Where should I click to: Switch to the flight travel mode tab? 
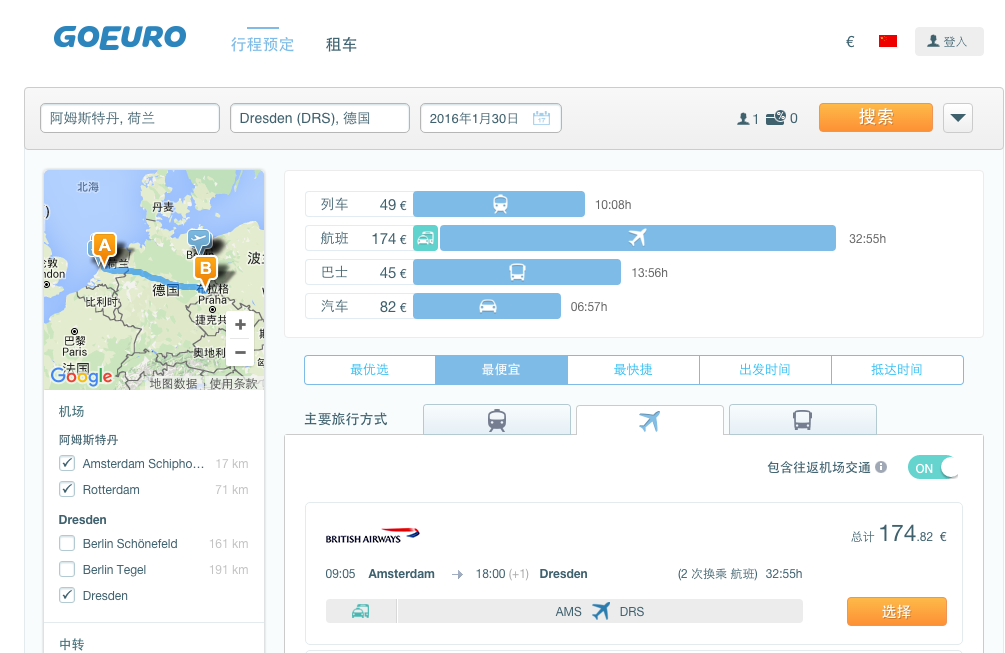click(x=650, y=420)
